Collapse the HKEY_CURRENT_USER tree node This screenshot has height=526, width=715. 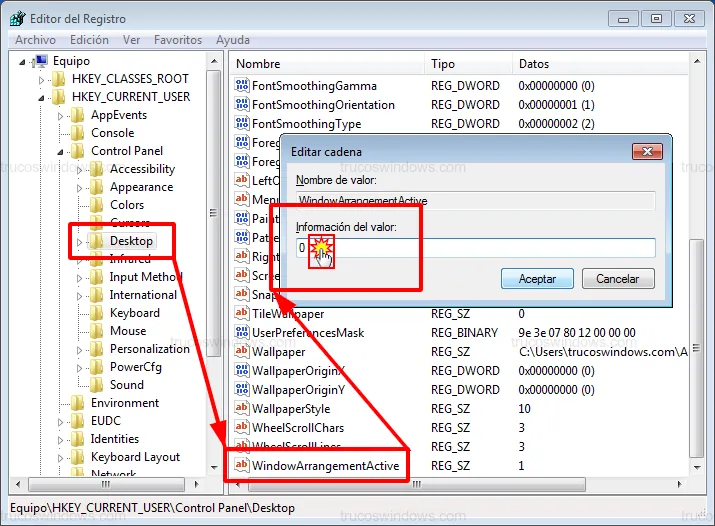tap(42, 97)
